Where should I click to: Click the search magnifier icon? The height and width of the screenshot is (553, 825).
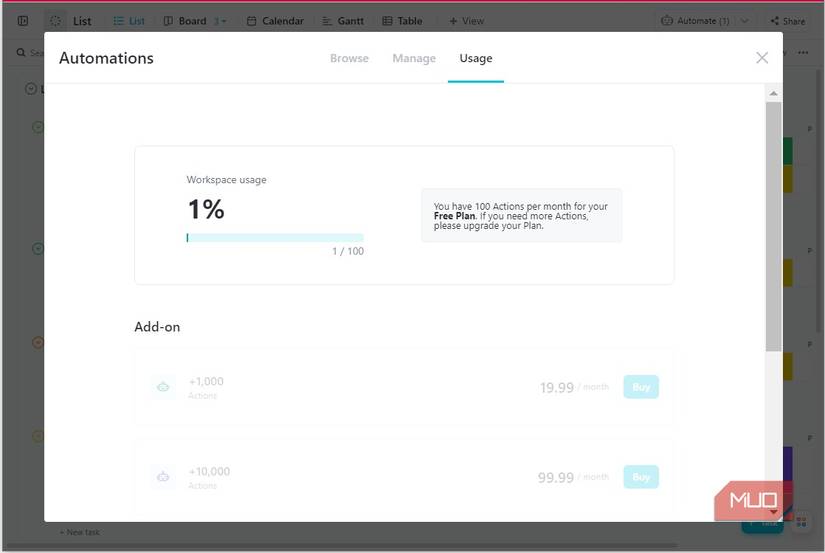click(x=21, y=53)
